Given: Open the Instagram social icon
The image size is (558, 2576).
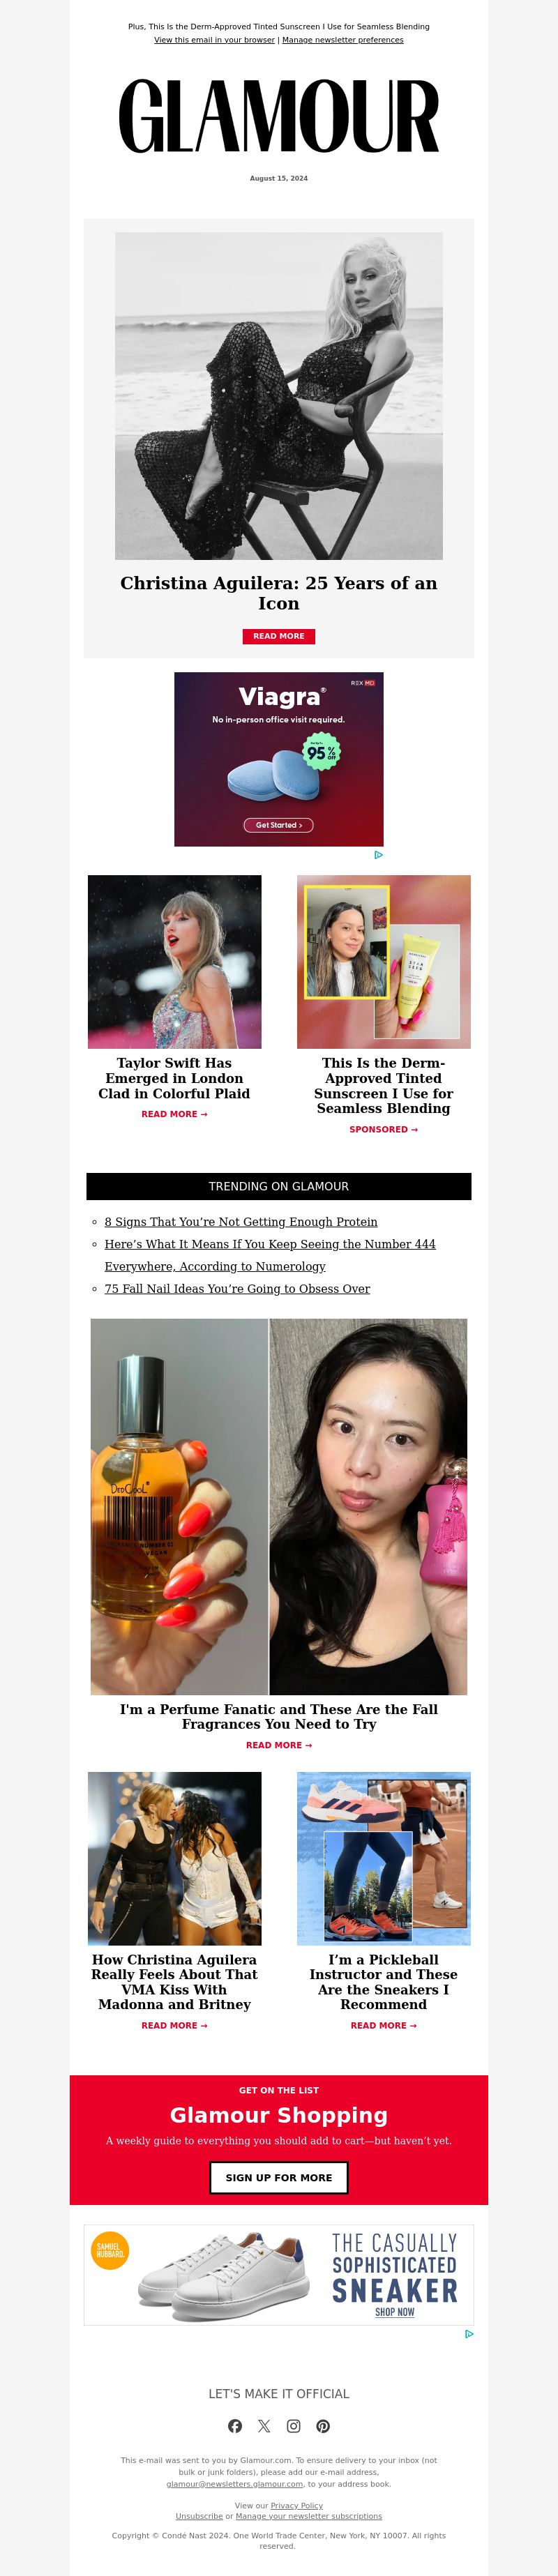Looking at the screenshot, I should [294, 2426].
